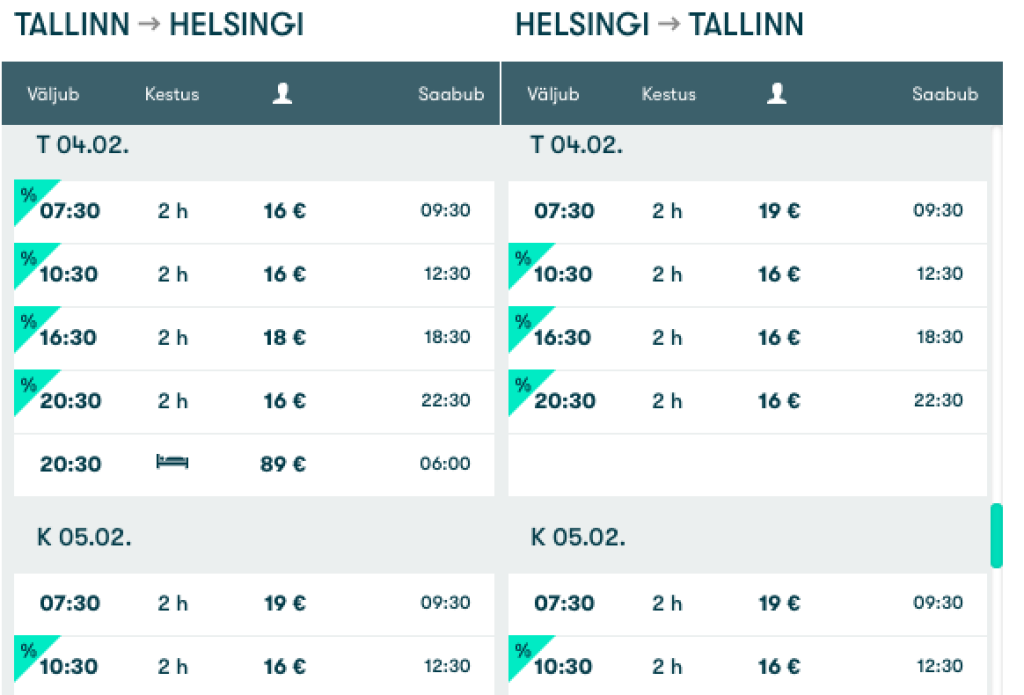Choose the 89 € overnight sailing arriving 06:00
Viewport: 1024px width, 695px height.
254,464
